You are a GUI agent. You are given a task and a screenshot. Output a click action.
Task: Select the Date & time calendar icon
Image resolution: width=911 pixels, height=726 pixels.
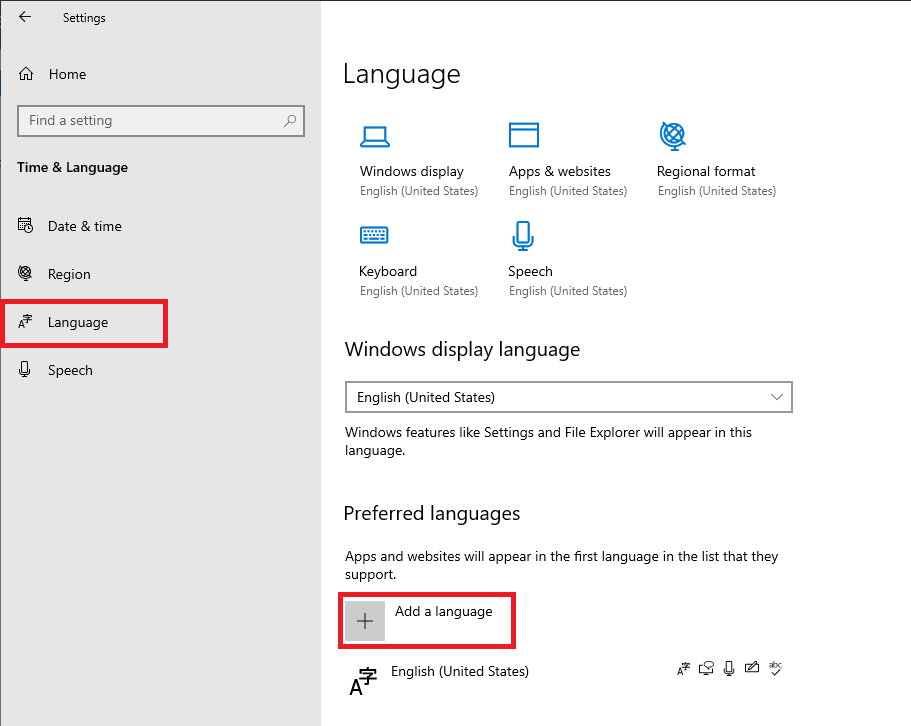(x=26, y=225)
